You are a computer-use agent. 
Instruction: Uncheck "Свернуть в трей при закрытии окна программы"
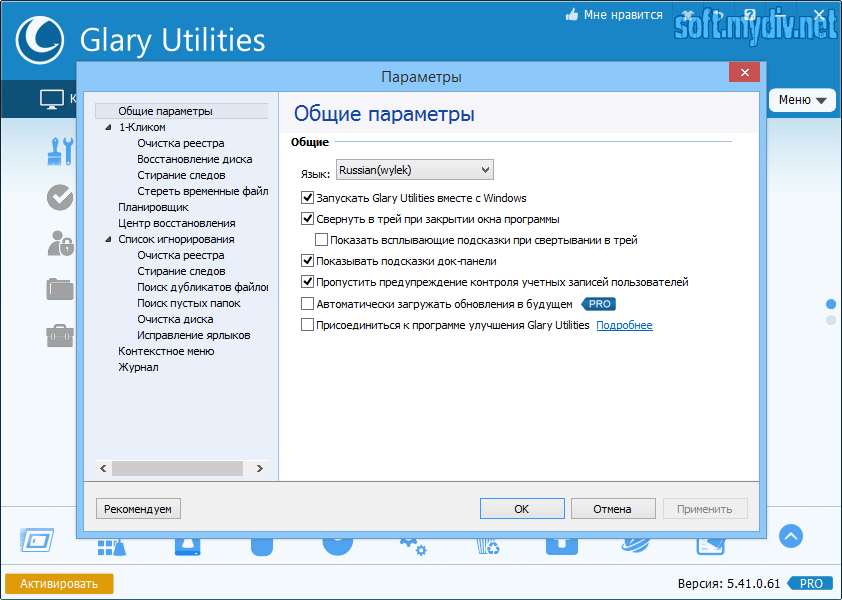click(307, 219)
